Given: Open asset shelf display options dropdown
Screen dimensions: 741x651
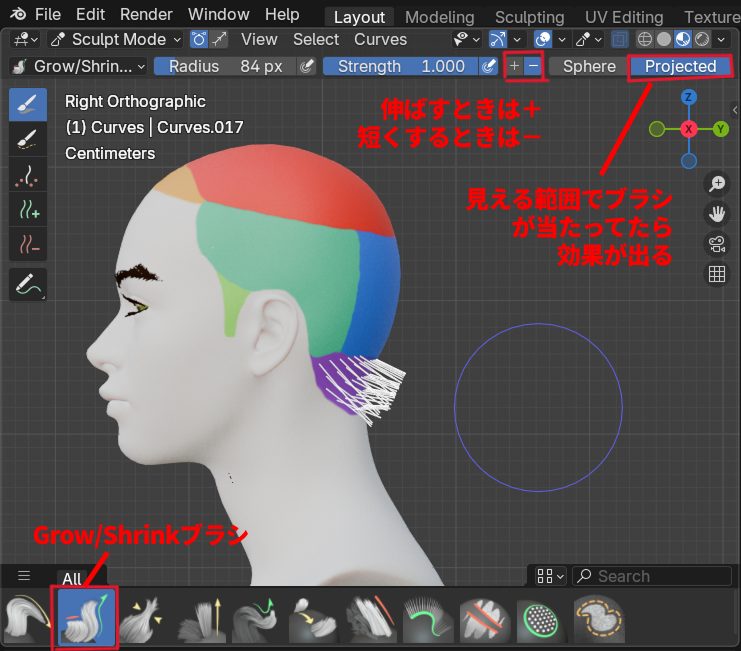Looking at the screenshot, I should tap(550, 576).
